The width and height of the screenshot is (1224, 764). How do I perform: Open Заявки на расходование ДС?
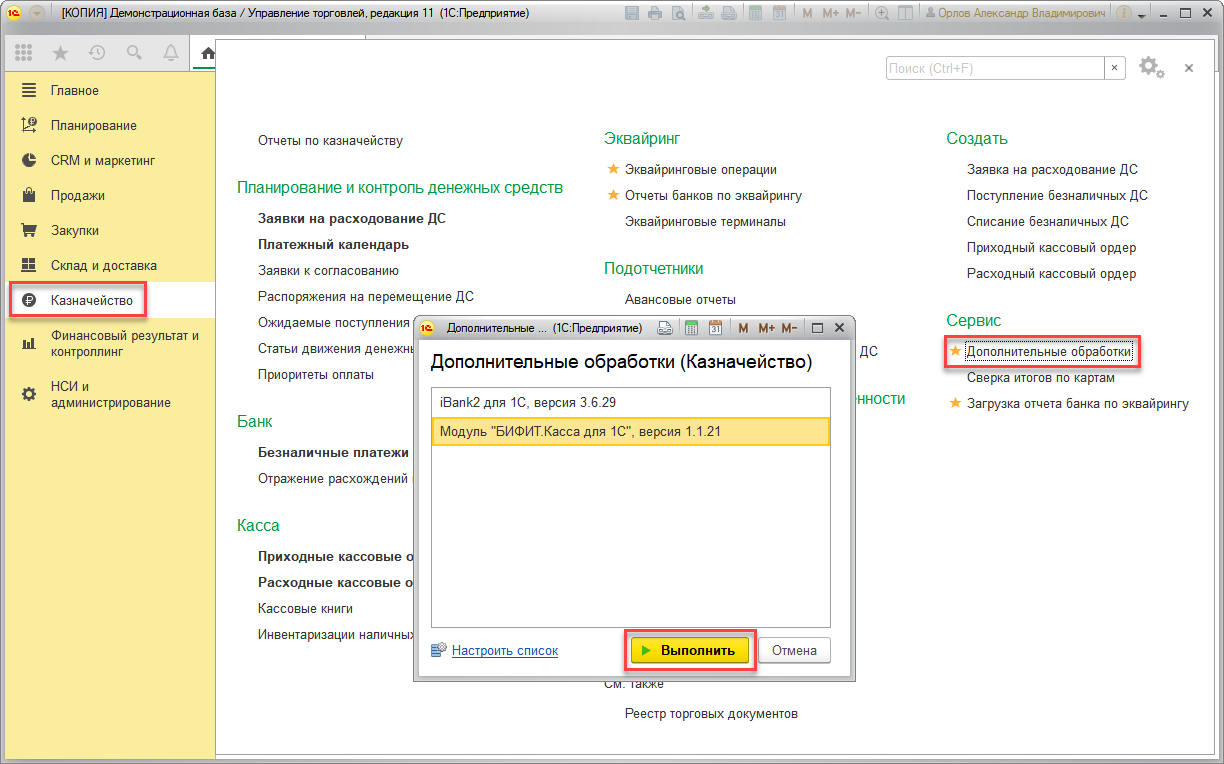click(352, 218)
